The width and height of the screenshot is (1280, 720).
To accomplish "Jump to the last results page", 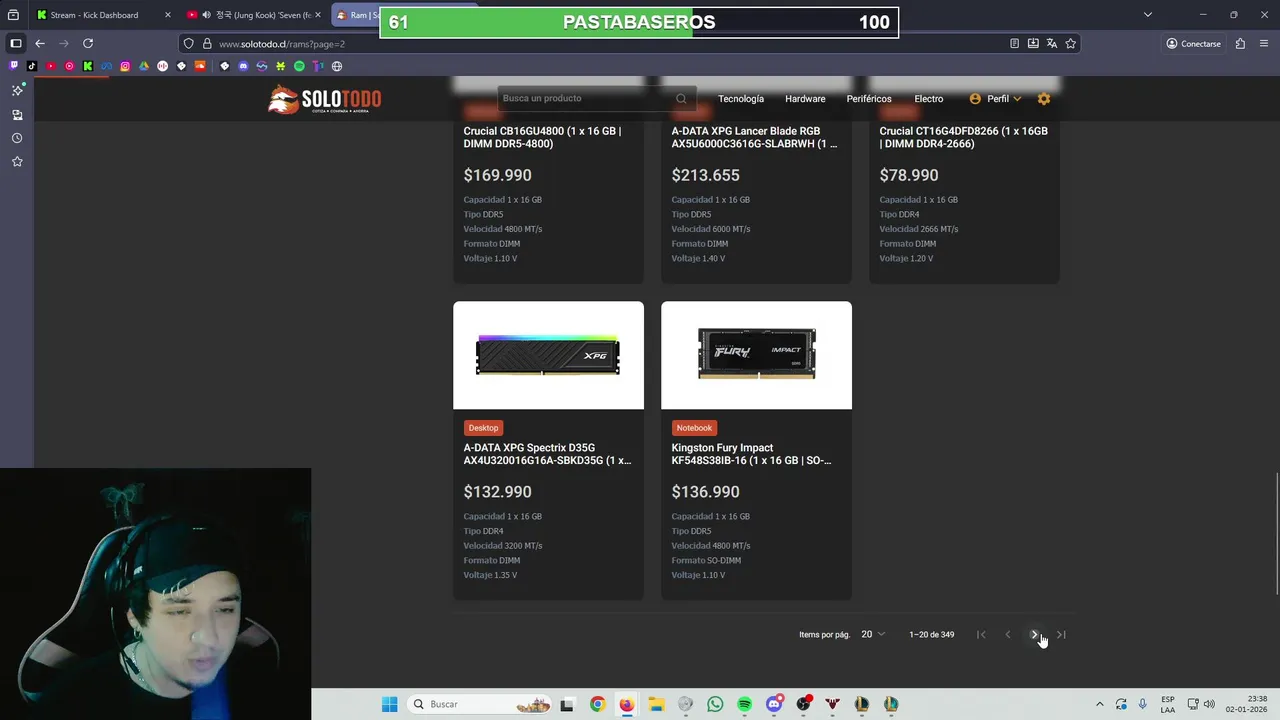I will click(1061, 635).
